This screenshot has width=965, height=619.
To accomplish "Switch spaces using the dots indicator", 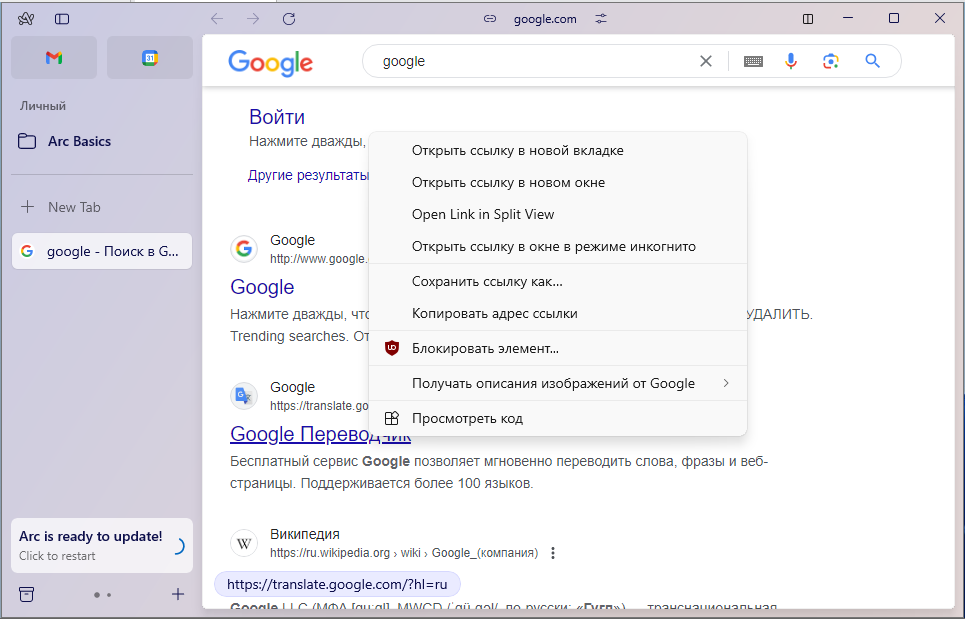I will click(x=102, y=595).
